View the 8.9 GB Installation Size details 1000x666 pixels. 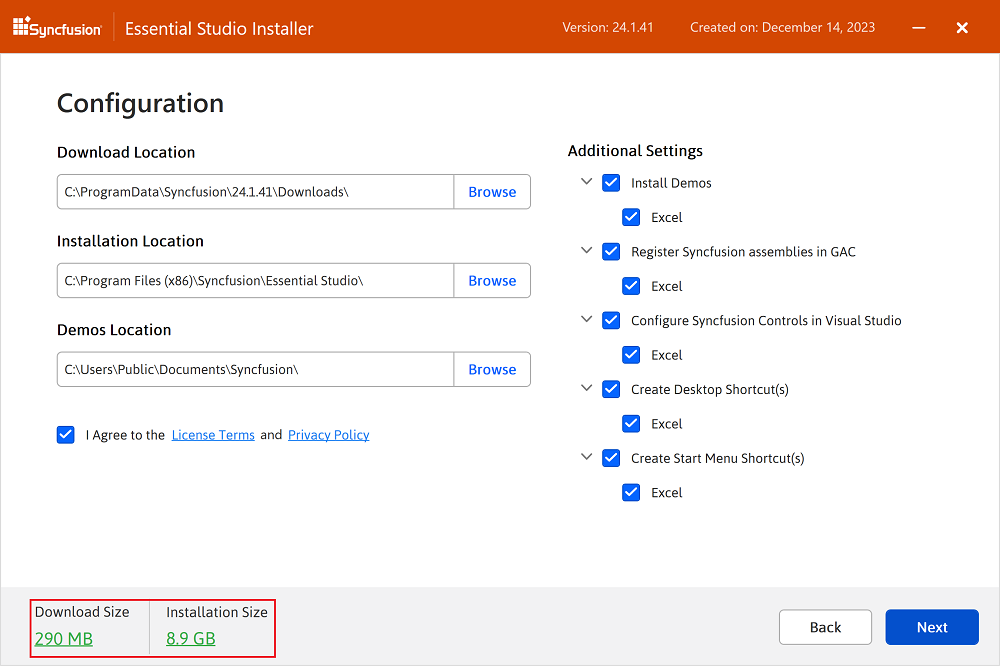click(190, 638)
